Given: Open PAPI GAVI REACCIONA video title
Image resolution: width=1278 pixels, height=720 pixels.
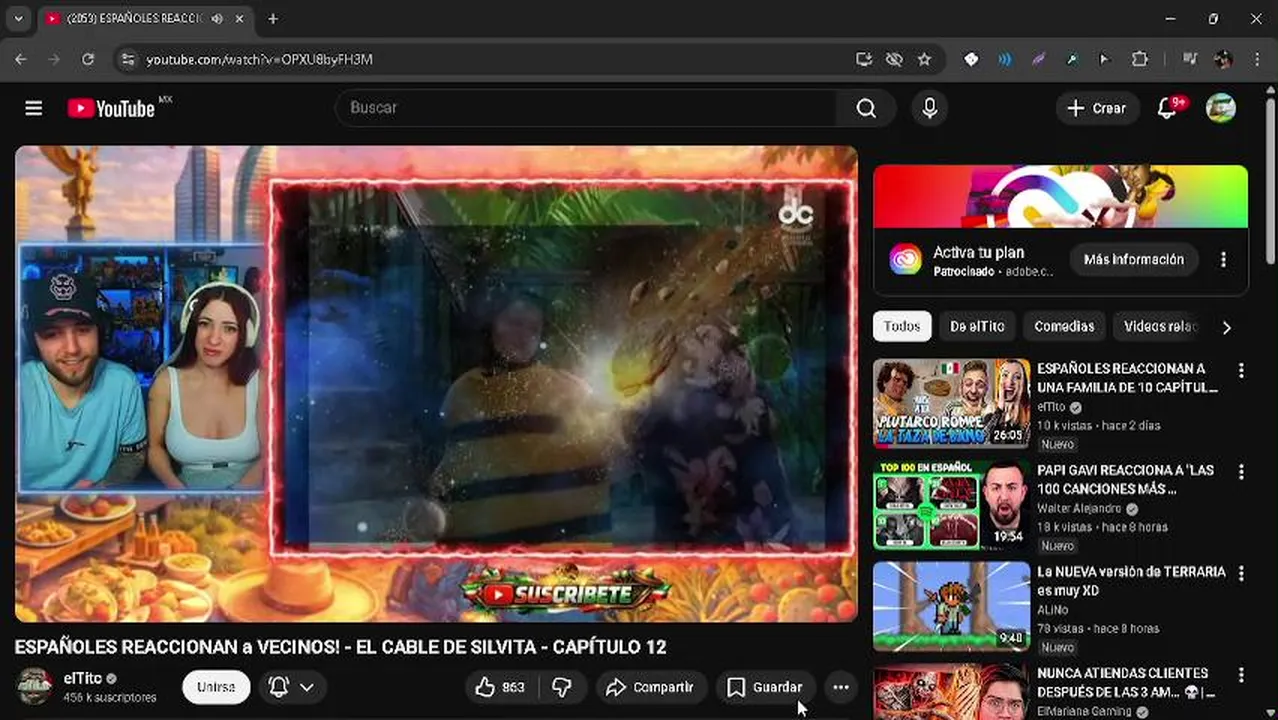Looking at the screenshot, I should [x=1125, y=479].
